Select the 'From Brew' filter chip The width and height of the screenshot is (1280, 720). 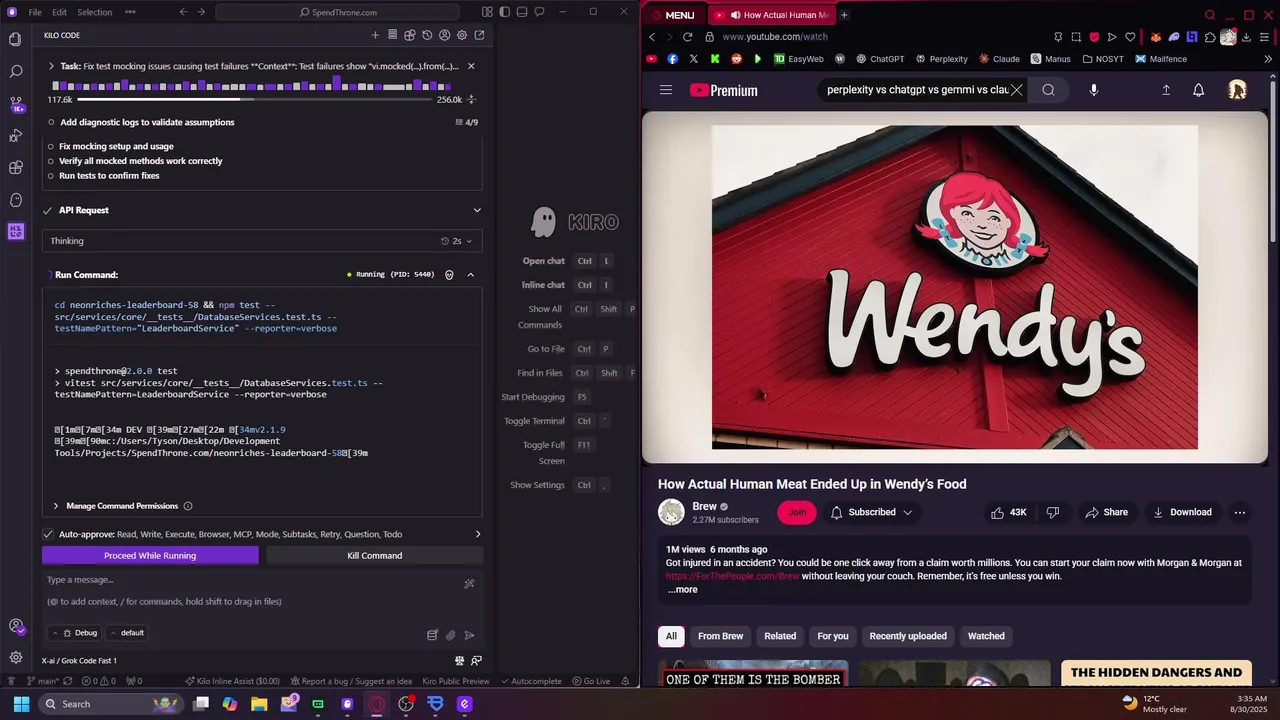pos(720,636)
